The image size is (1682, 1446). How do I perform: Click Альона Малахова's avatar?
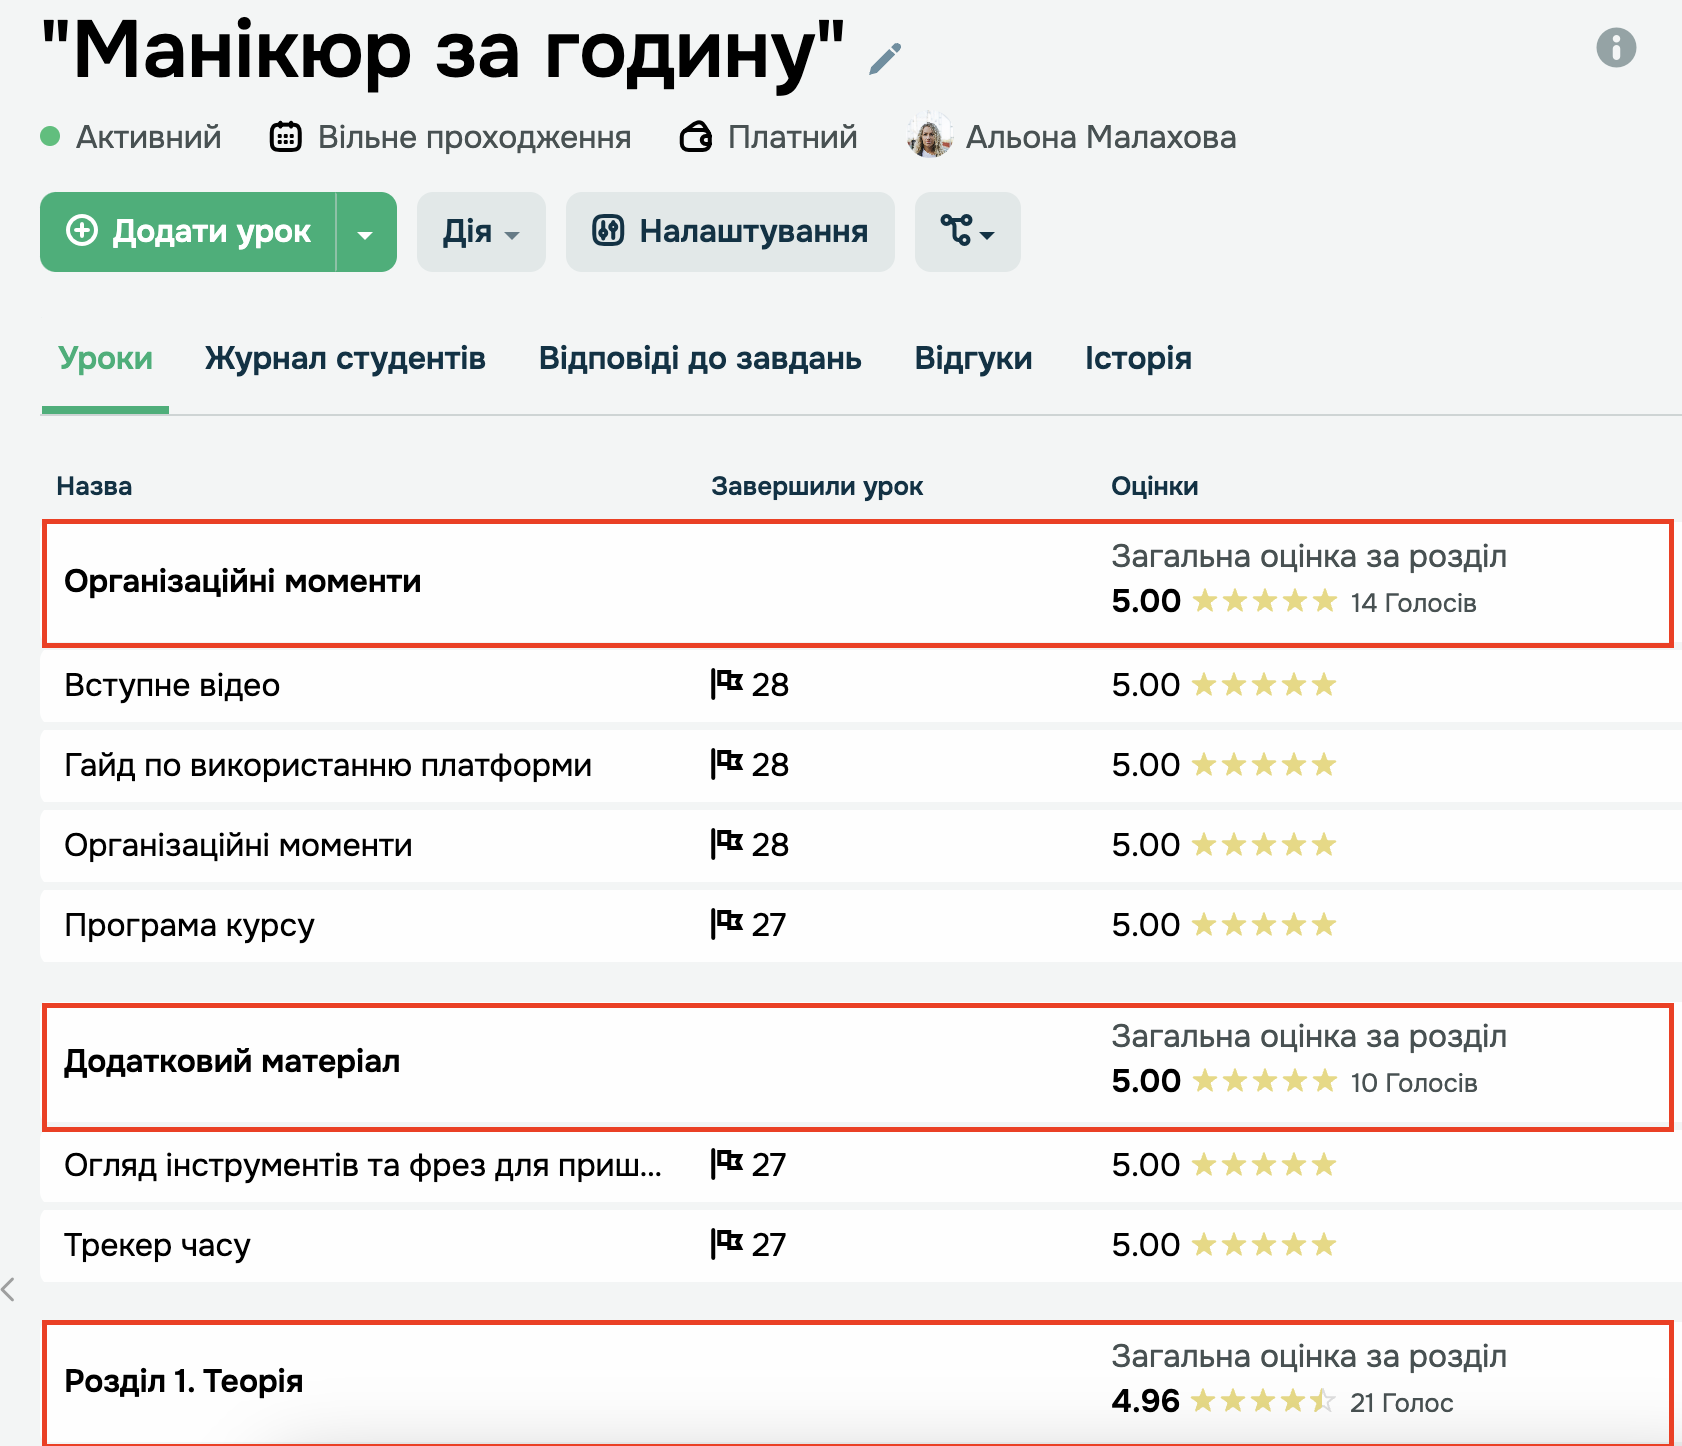[x=930, y=137]
